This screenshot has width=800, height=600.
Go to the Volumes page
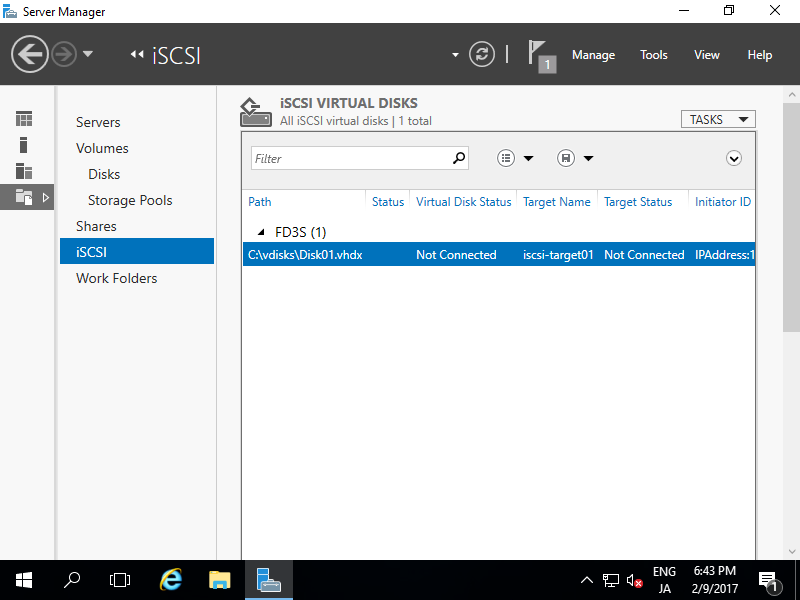[x=102, y=148]
